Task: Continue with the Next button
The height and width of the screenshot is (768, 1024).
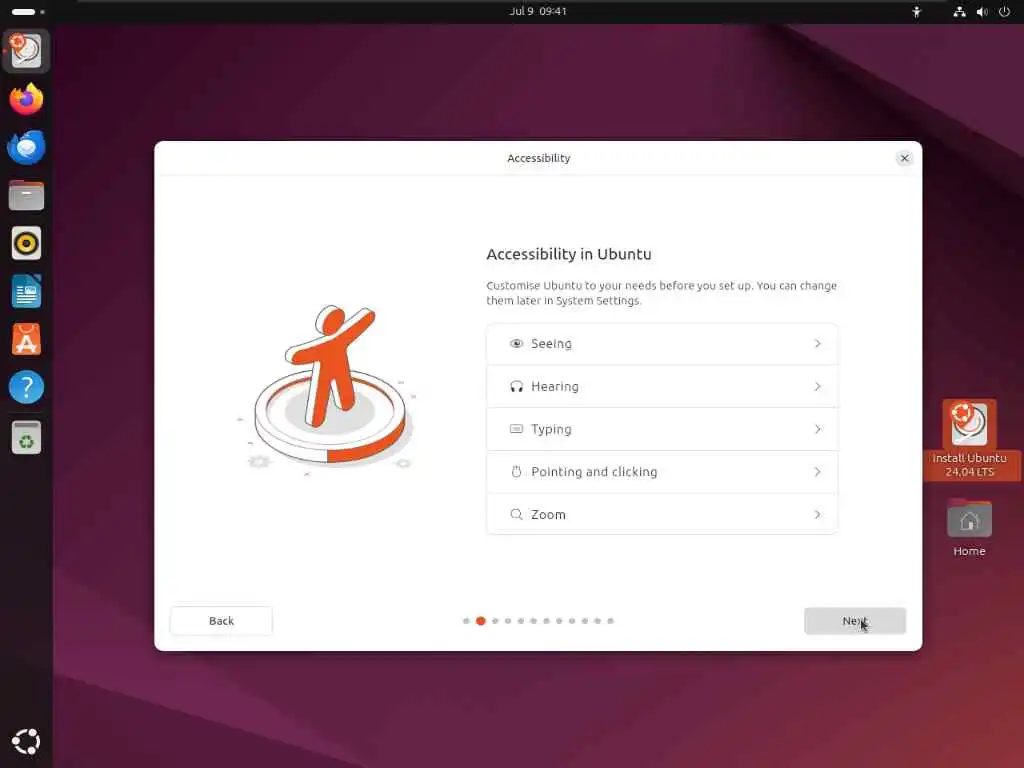Action: tap(855, 621)
